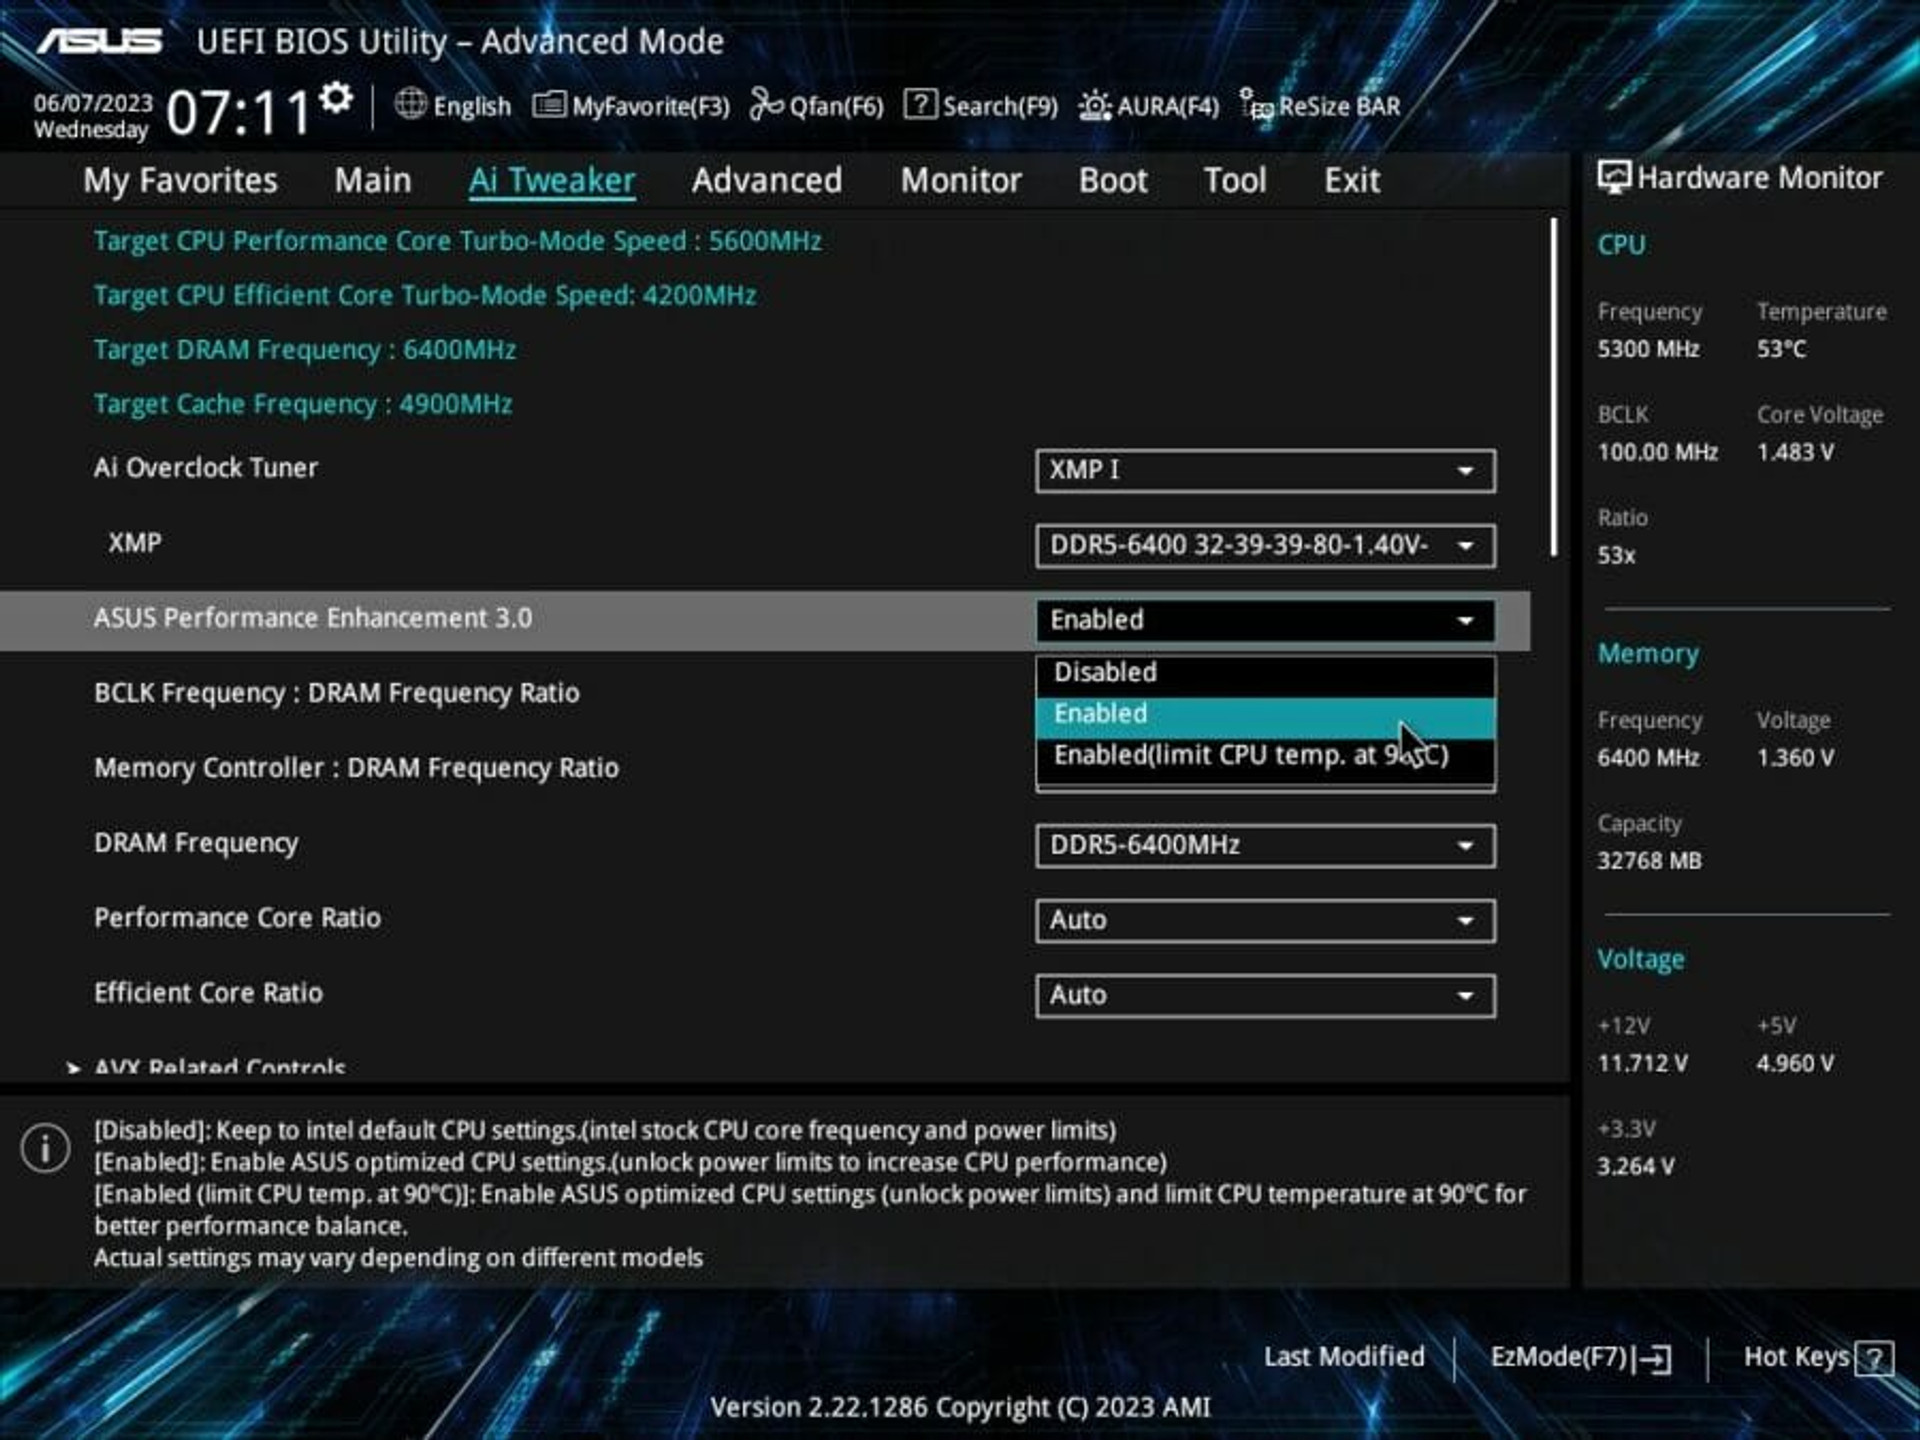Click CPU temperature value 53°C

pyautogui.click(x=1782, y=349)
